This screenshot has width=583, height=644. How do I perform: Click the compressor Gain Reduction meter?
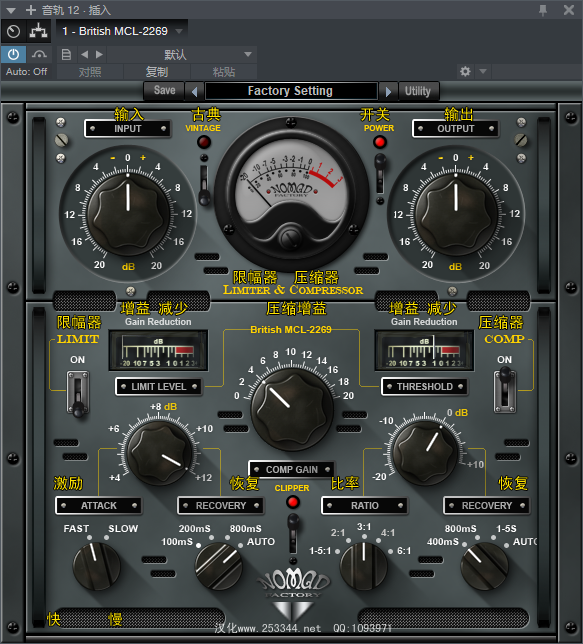click(x=424, y=350)
